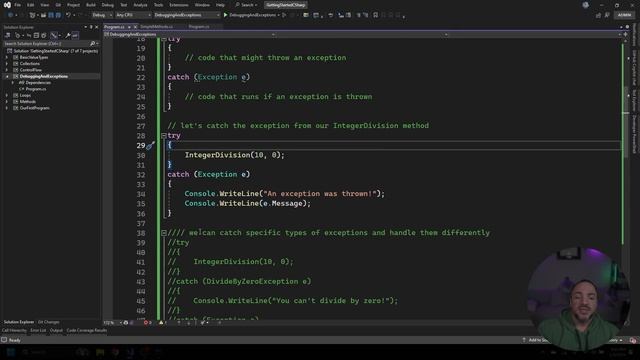Click the account profile avatar icon

click(586, 5)
